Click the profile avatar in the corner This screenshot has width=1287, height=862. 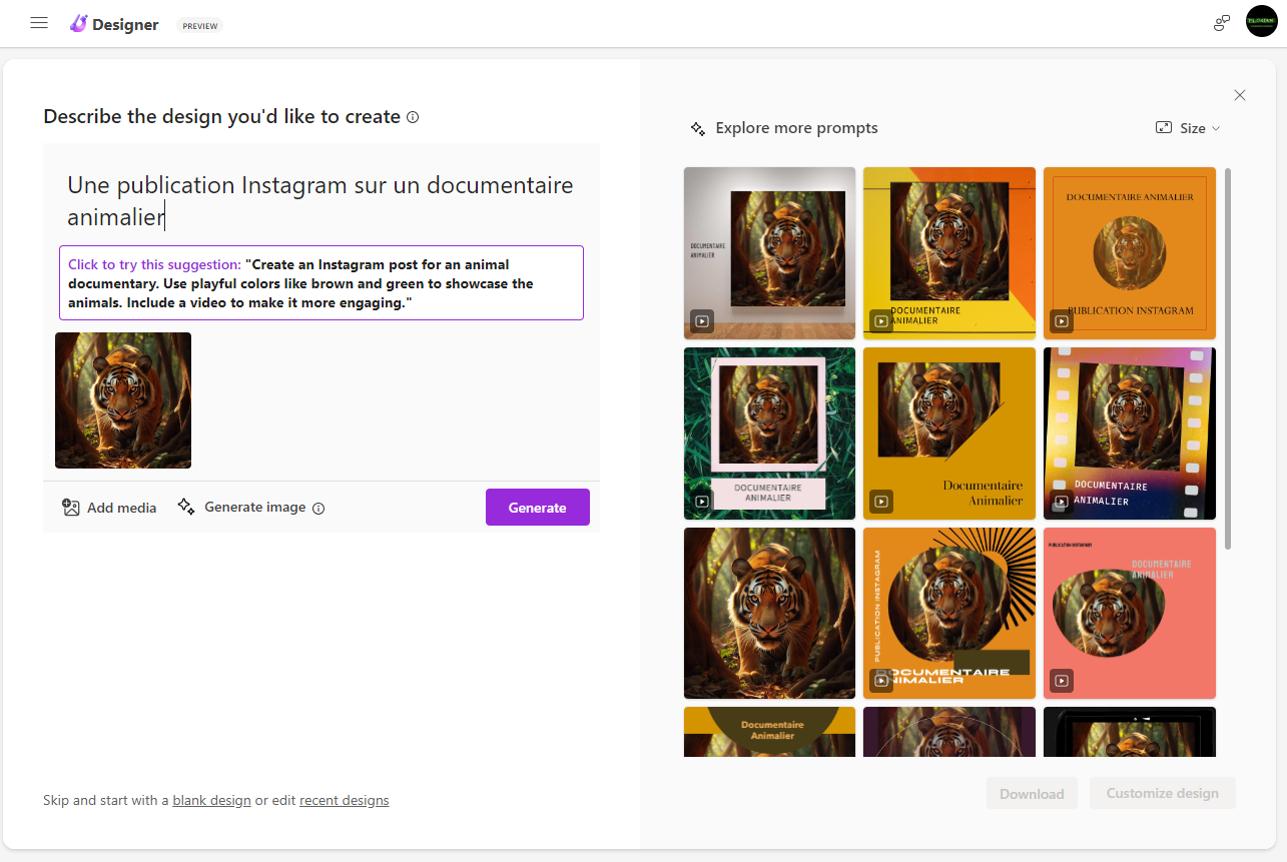click(x=1262, y=21)
